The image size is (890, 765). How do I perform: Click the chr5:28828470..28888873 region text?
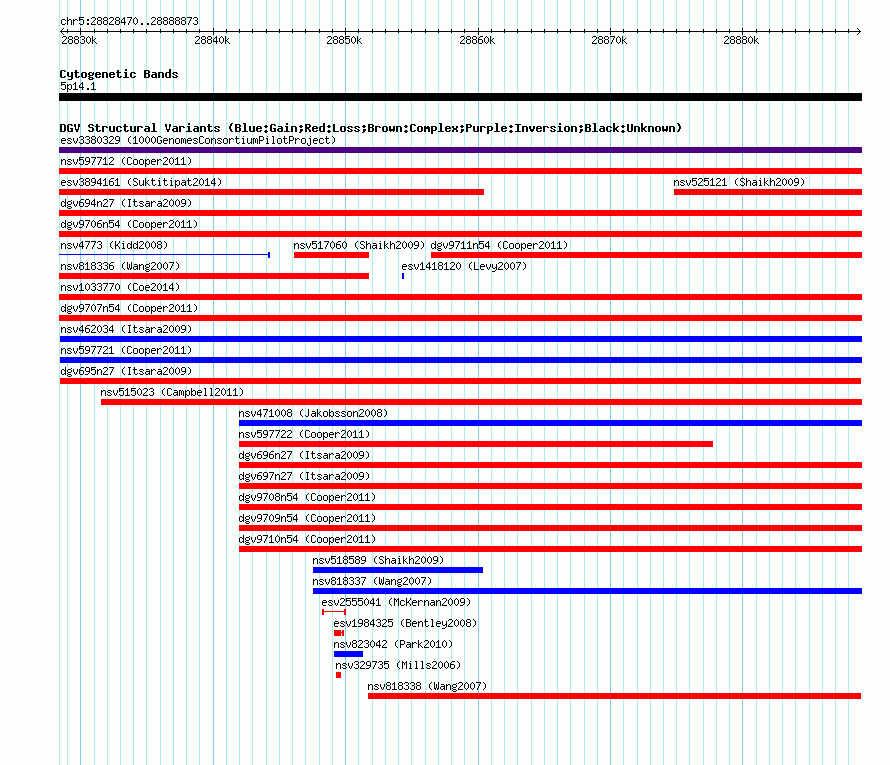tap(129, 21)
